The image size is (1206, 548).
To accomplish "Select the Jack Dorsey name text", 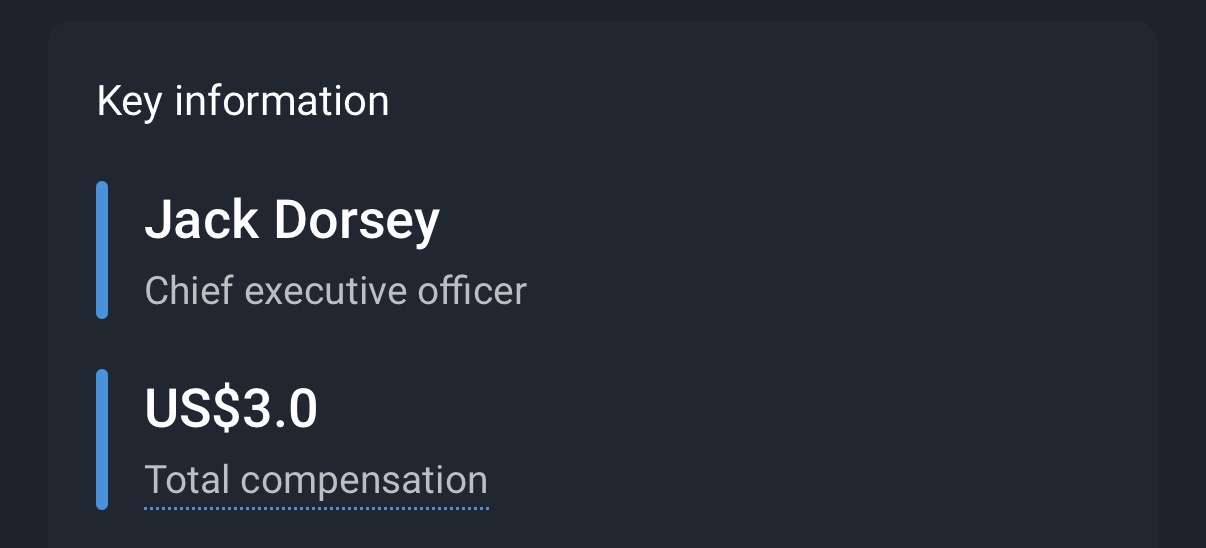I will click(292, 220).
